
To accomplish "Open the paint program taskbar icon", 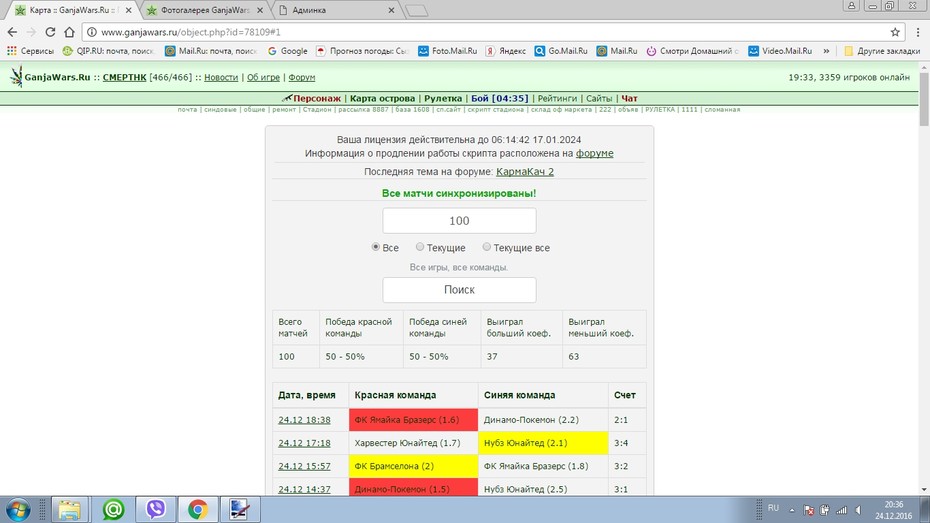I will coord(240,509).
